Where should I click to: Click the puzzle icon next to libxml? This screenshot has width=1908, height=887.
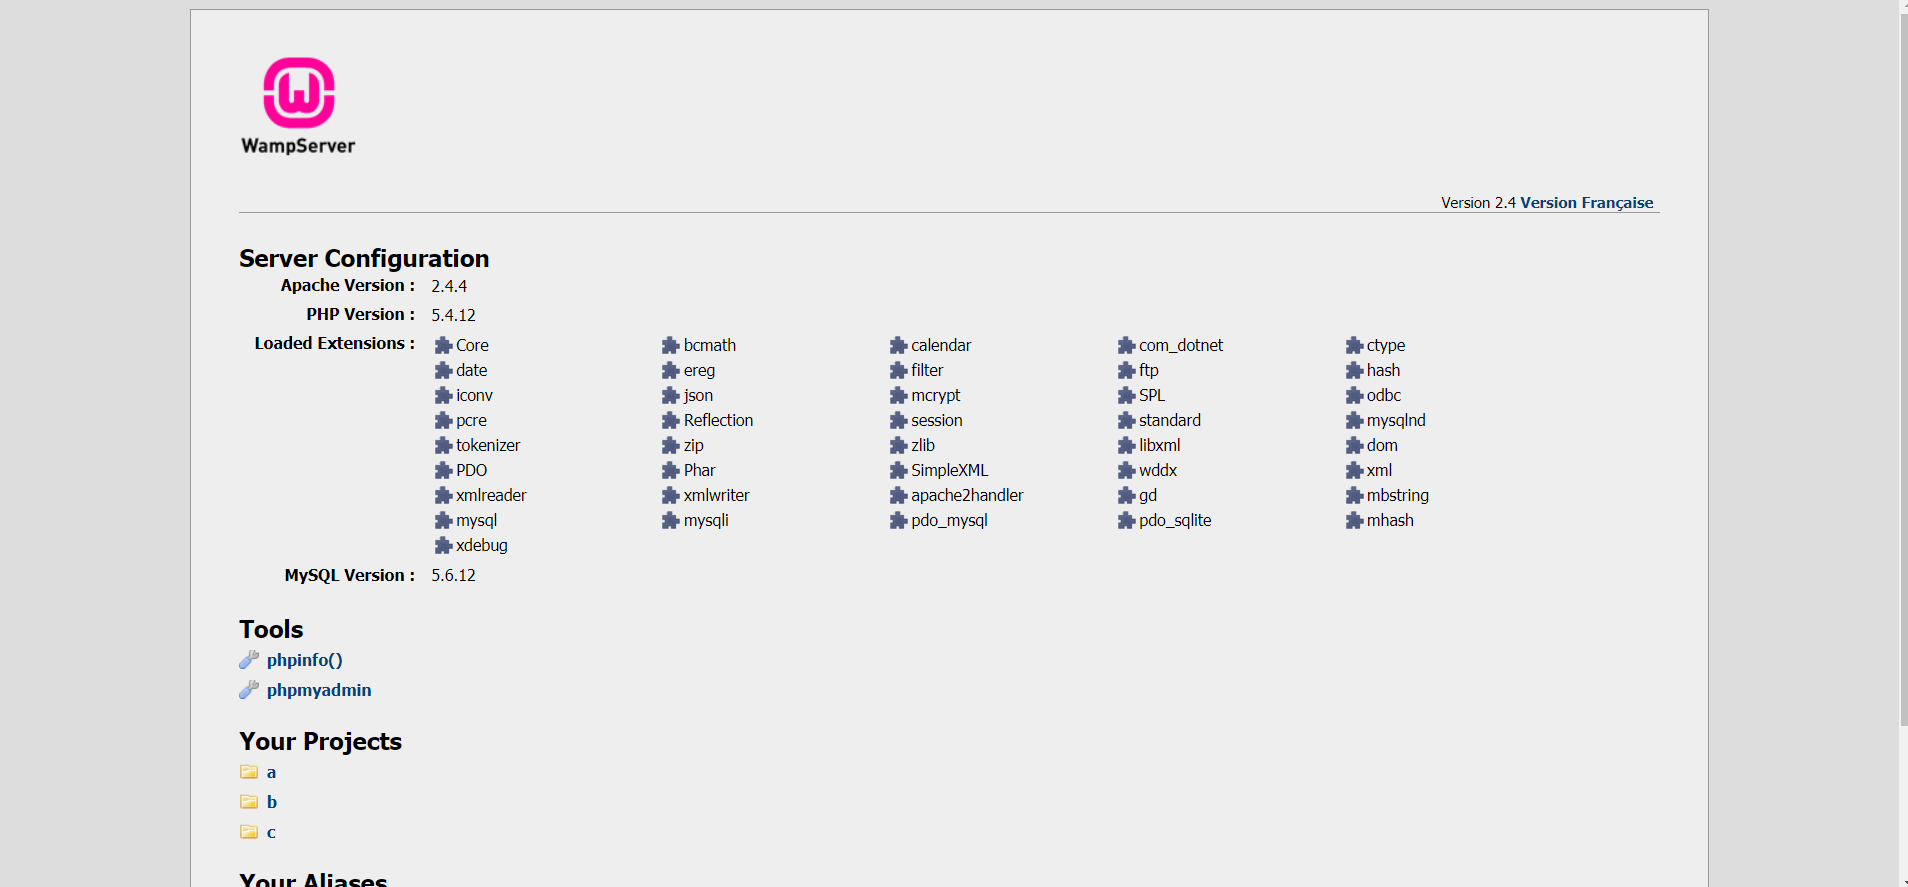(x=1126, y=446)
